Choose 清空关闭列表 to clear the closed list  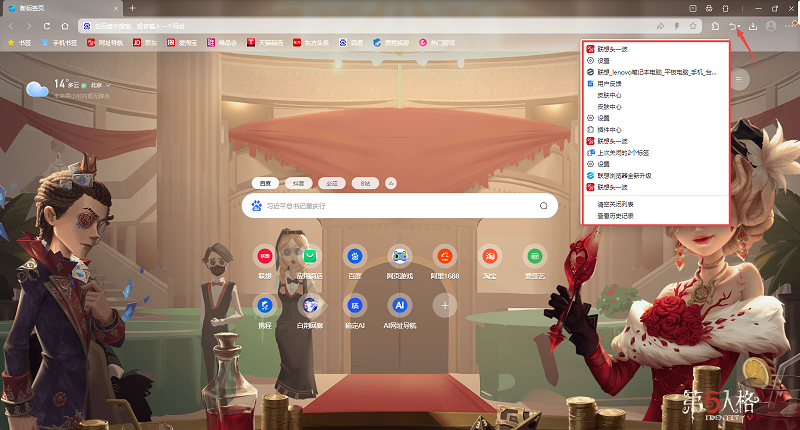656,204
